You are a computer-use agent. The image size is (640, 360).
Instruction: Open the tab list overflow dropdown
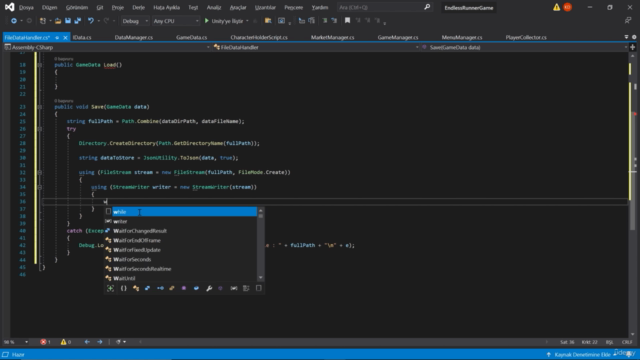click(x=627, y=37)
